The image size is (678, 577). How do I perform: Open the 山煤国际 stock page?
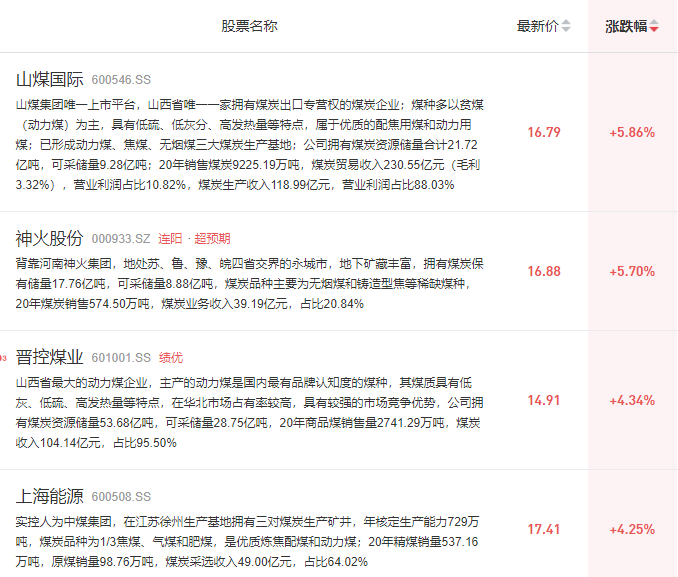49,79
